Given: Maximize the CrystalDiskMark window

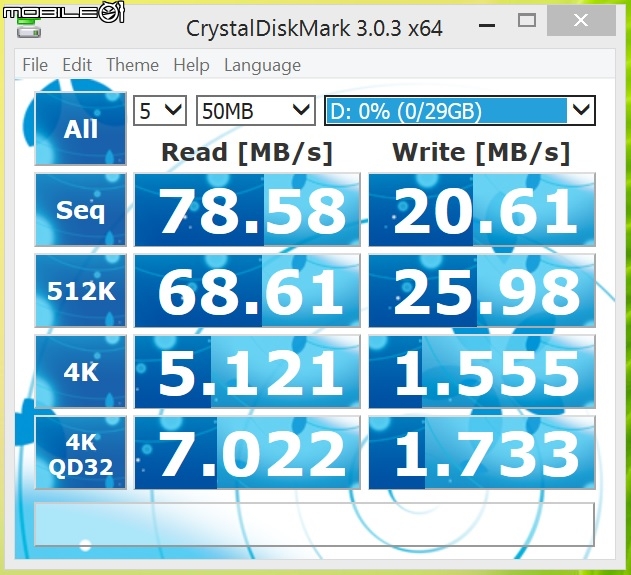Looking at the screenshot, I should tap(527, 20).
